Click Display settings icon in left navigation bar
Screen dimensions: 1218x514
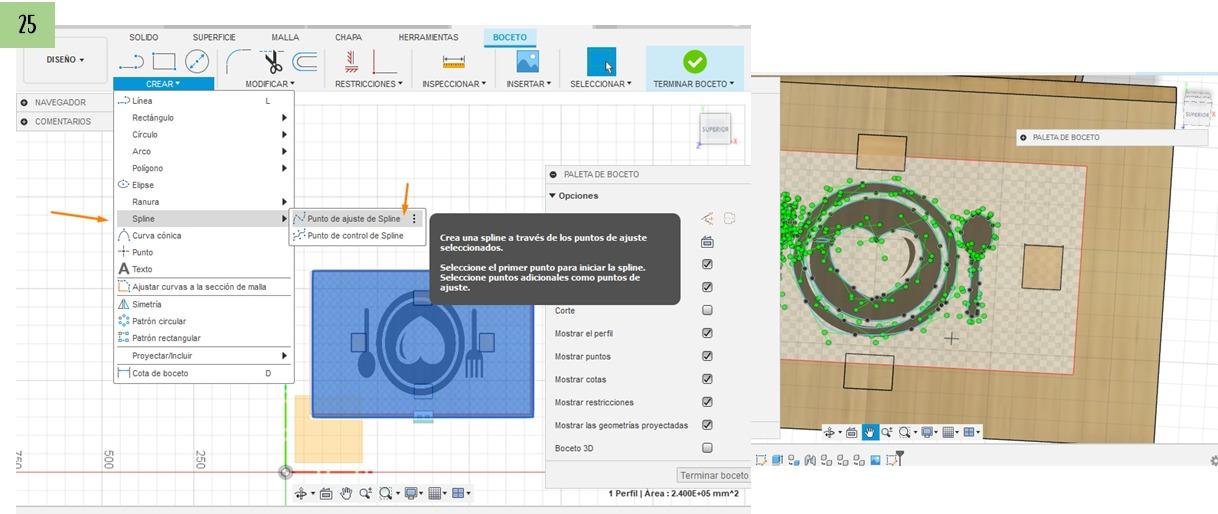tap(412, 493)
